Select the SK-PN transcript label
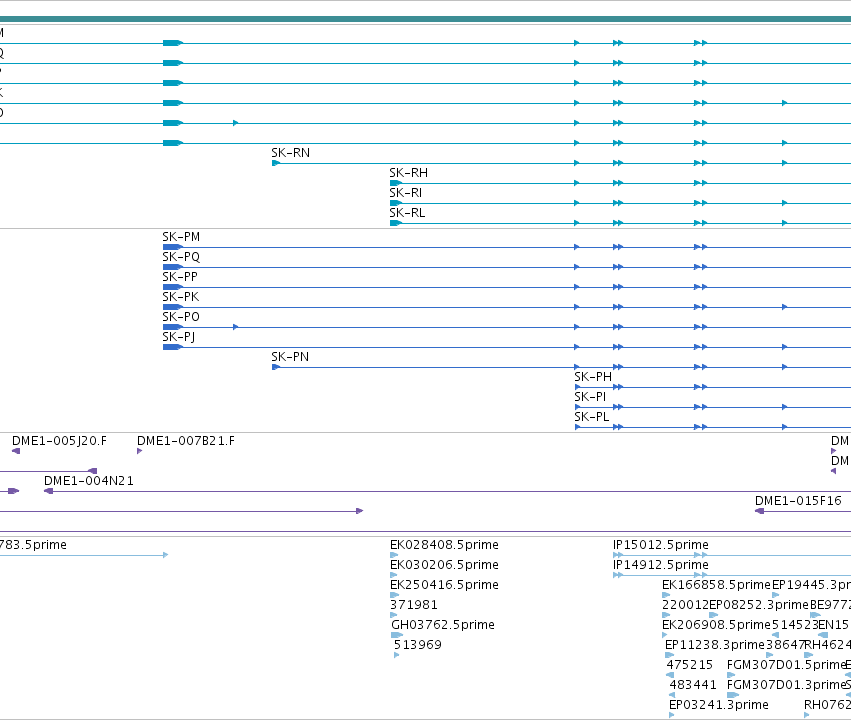851x720 pixels. click(290, 357)
